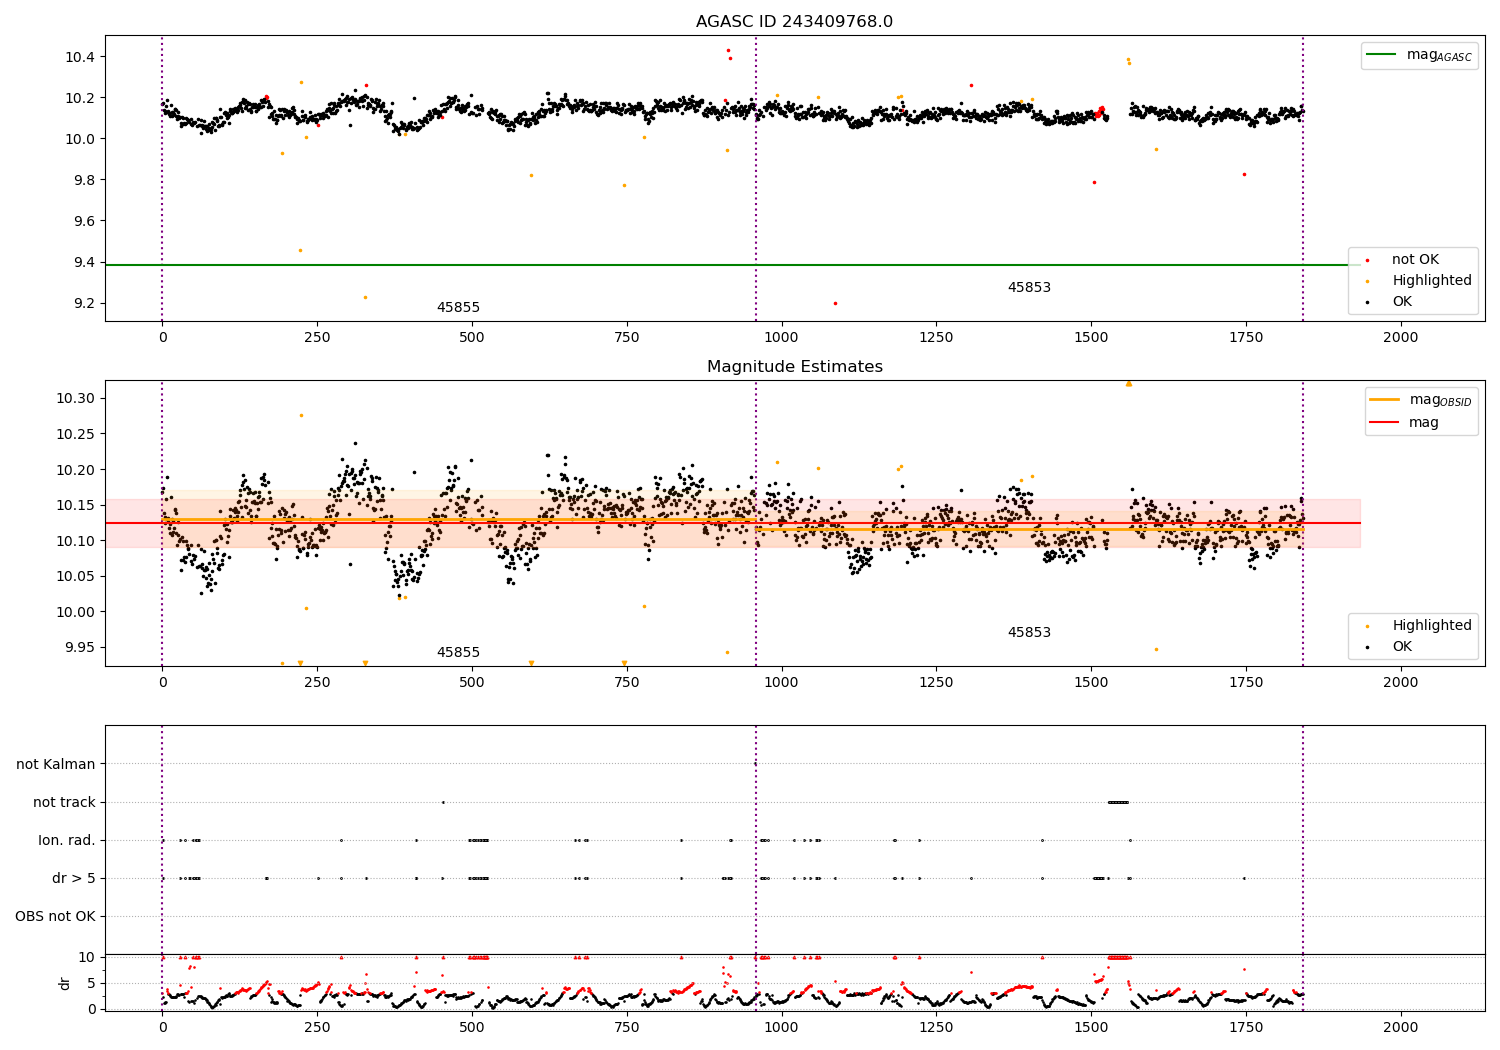Click the '9.2' y-tick in the top plot
1500x1050 pixels.
(84, 303)
